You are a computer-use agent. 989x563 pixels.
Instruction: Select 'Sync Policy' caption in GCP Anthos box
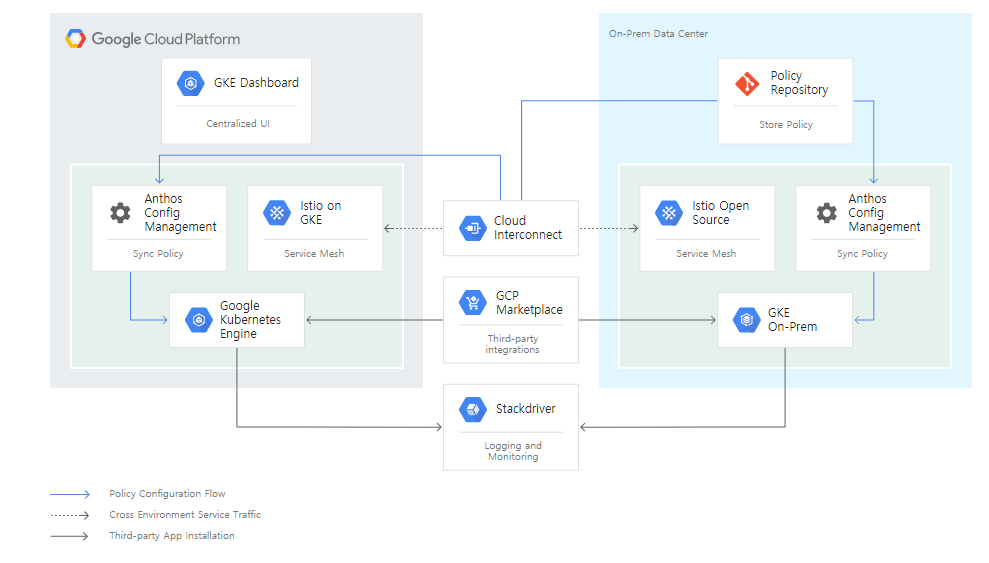(x=158, y=253)
